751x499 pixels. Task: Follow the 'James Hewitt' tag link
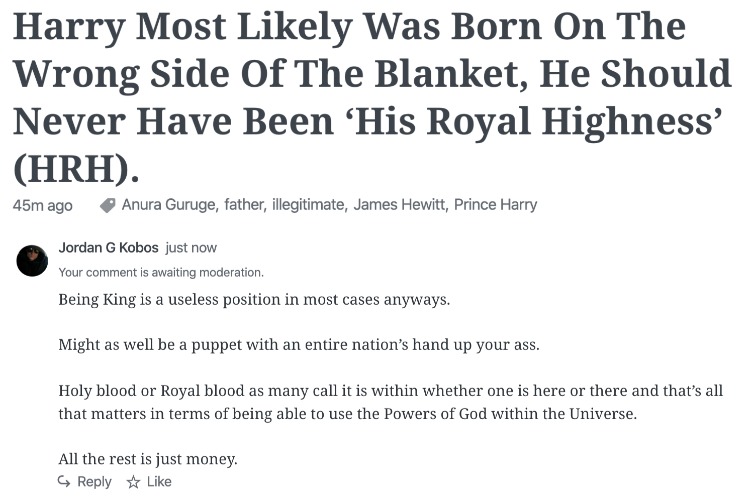click(x=399, y=204)
